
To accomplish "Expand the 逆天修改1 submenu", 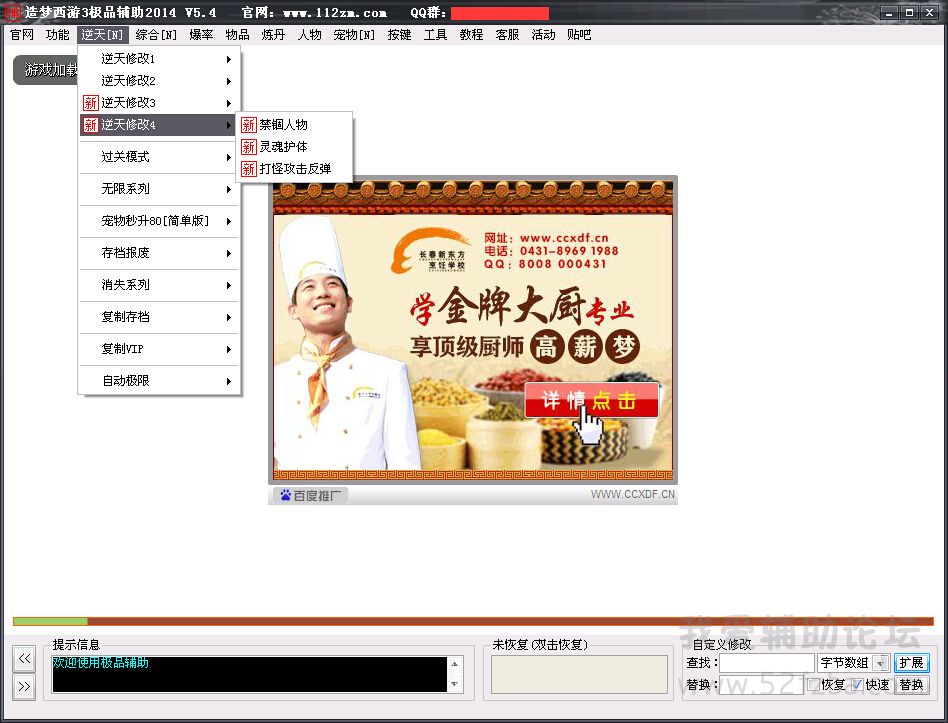I will (160, 59).
